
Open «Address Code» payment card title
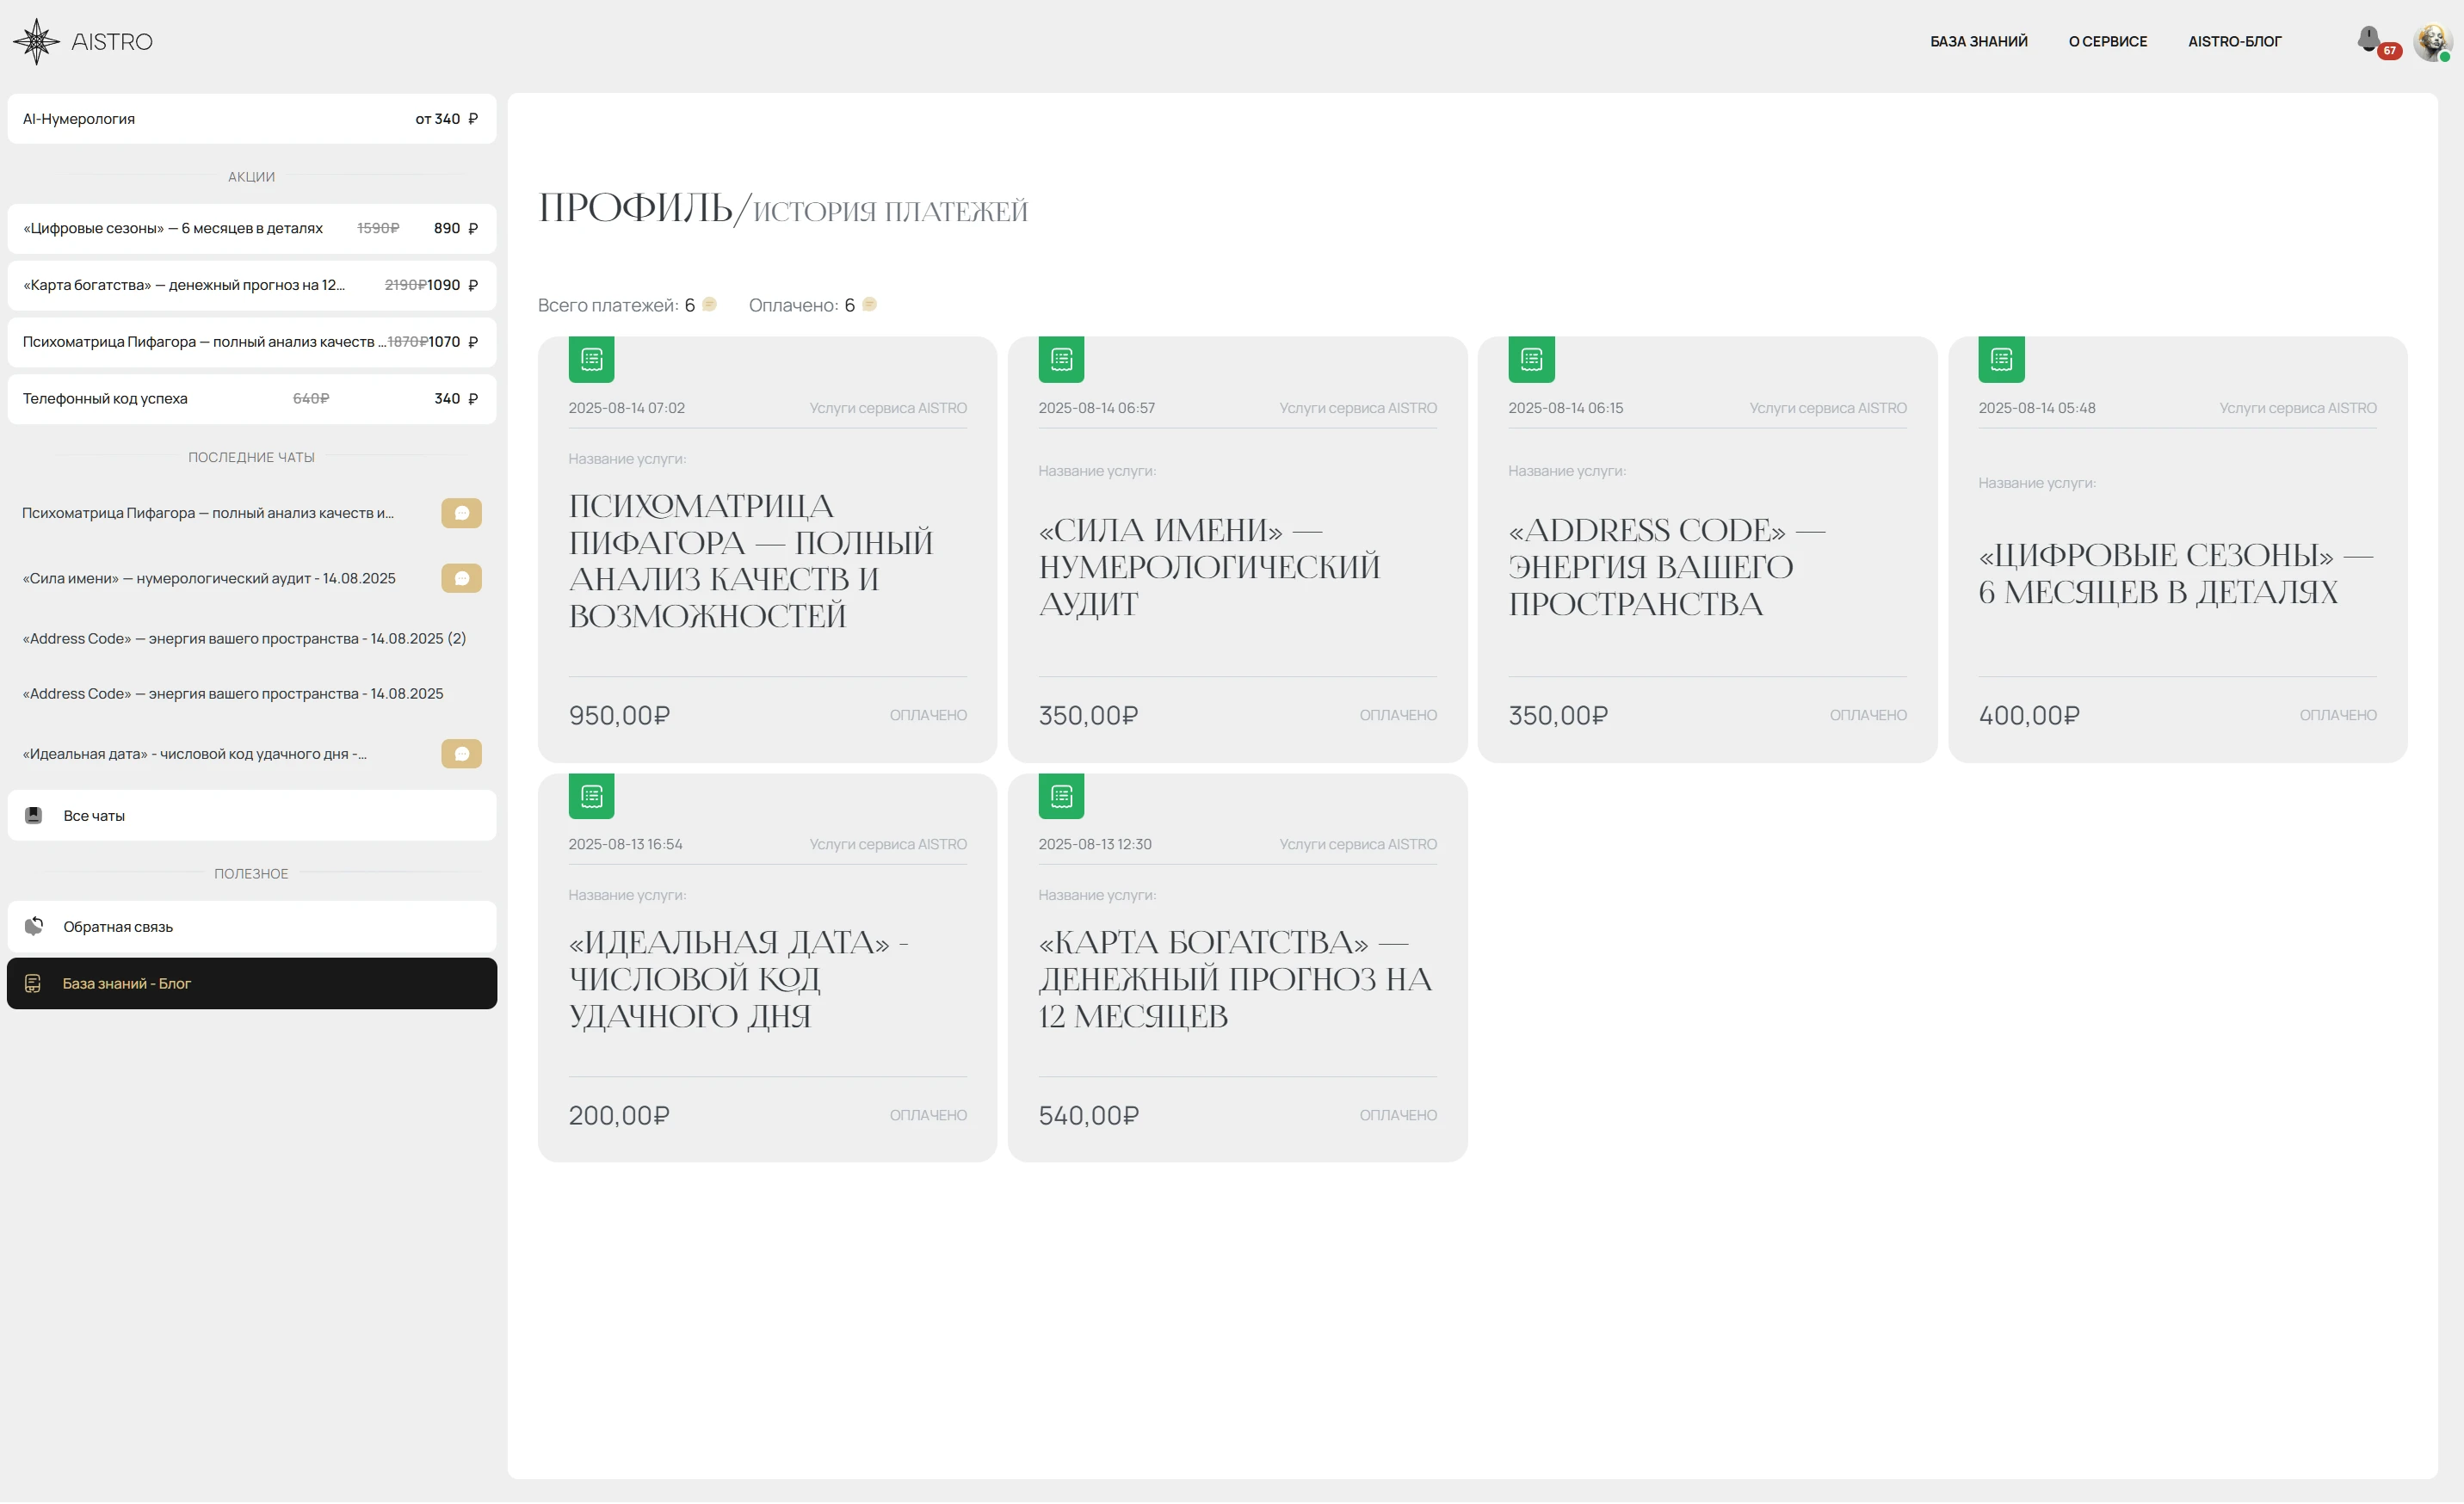(1667, 567)
